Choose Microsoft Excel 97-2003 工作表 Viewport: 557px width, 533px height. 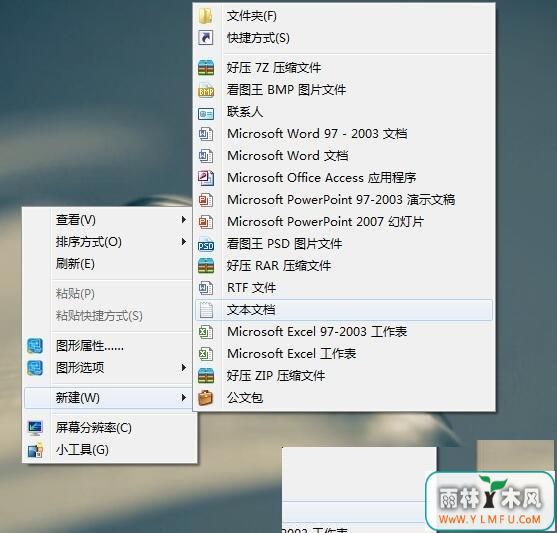click(x=317, y=332)
